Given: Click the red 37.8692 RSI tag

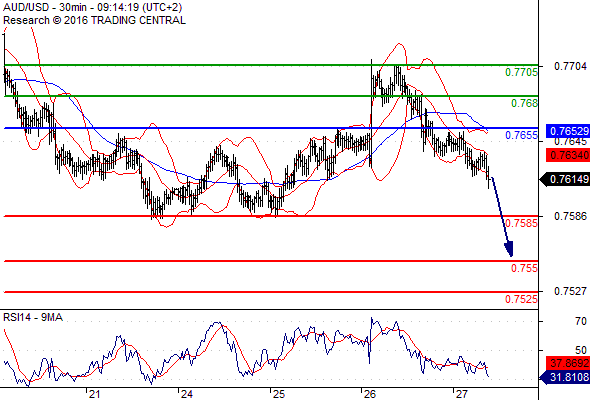Looking at the screenshot, I should 568,363.
